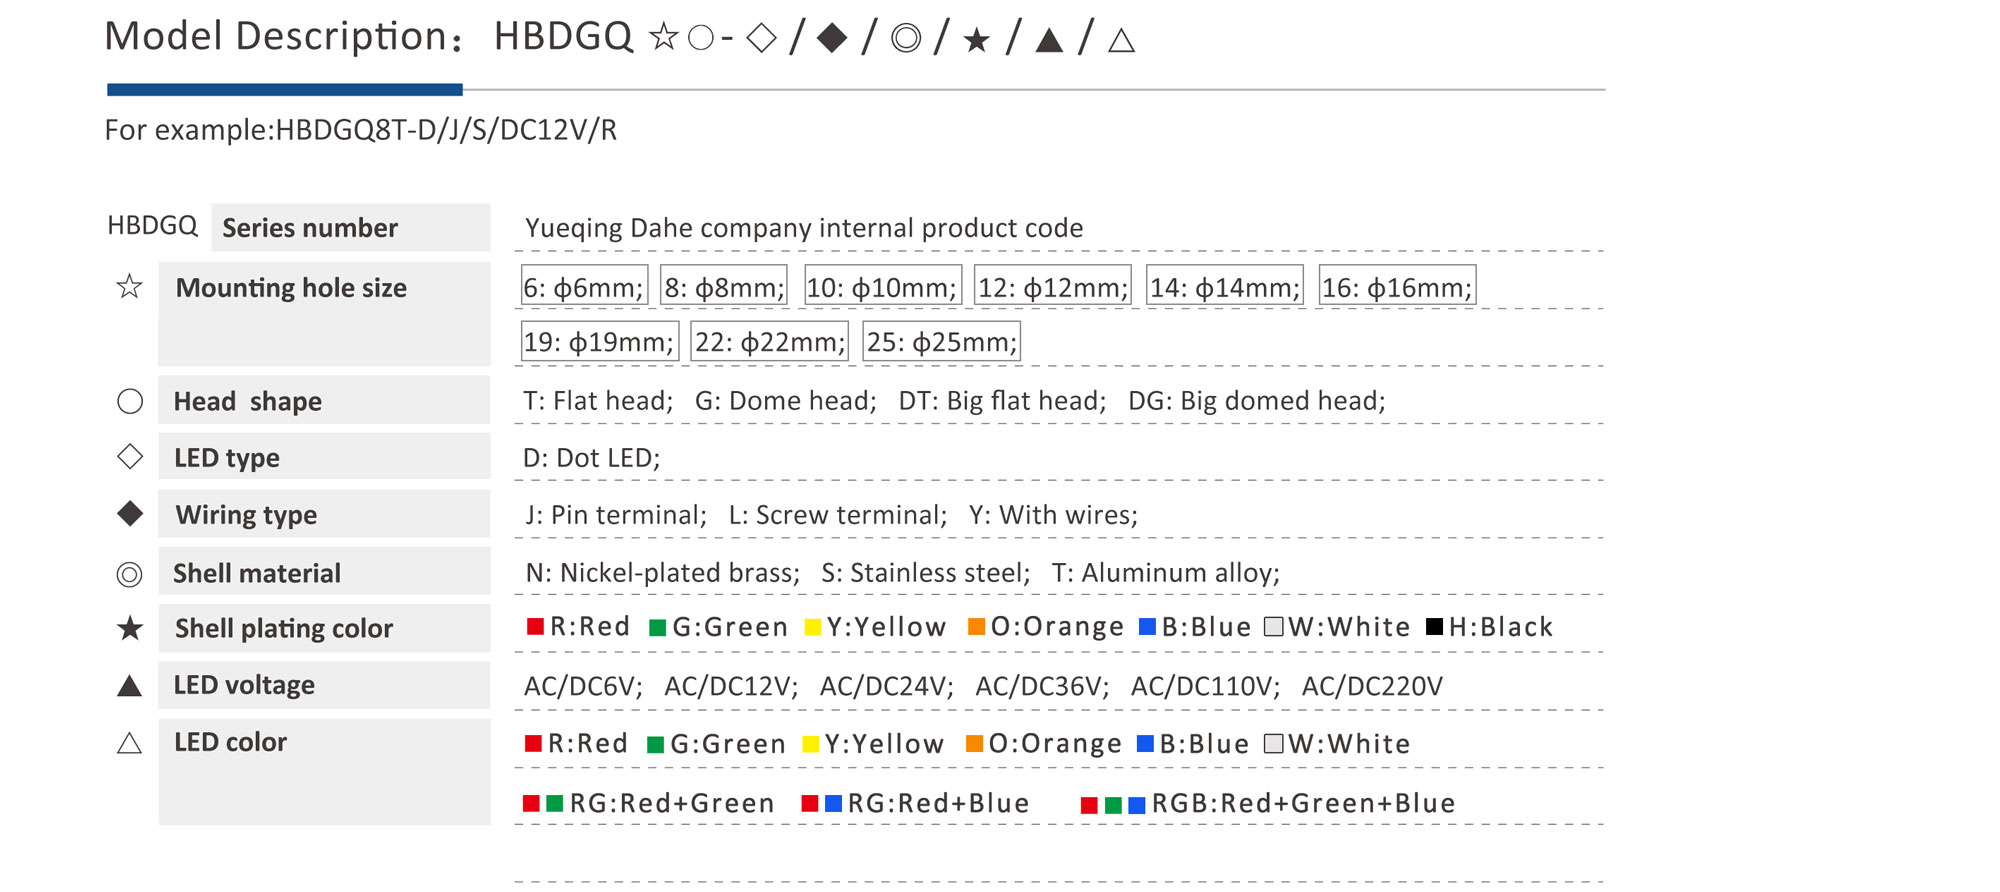Click 'L: Screw terminal;' option
2000x892 pixels.
click(838, 515)
